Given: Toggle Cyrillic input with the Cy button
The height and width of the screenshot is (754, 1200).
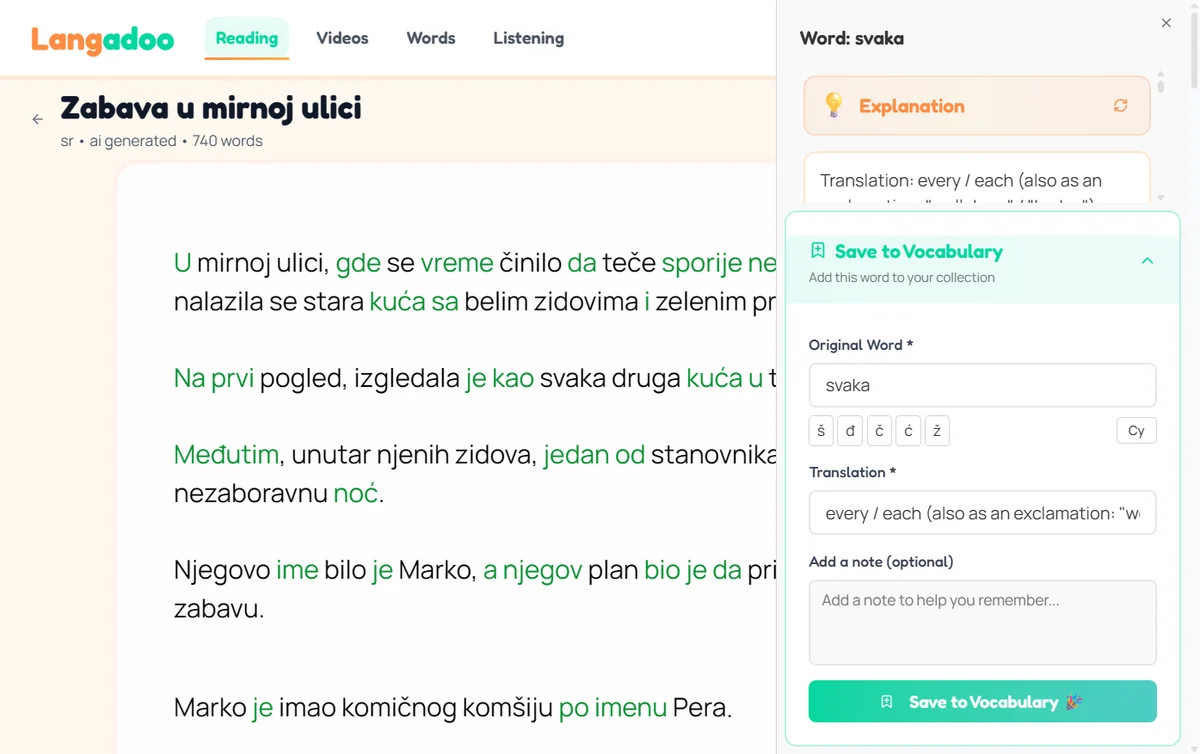Looking at the screenshot, I should coord(1136,430).
